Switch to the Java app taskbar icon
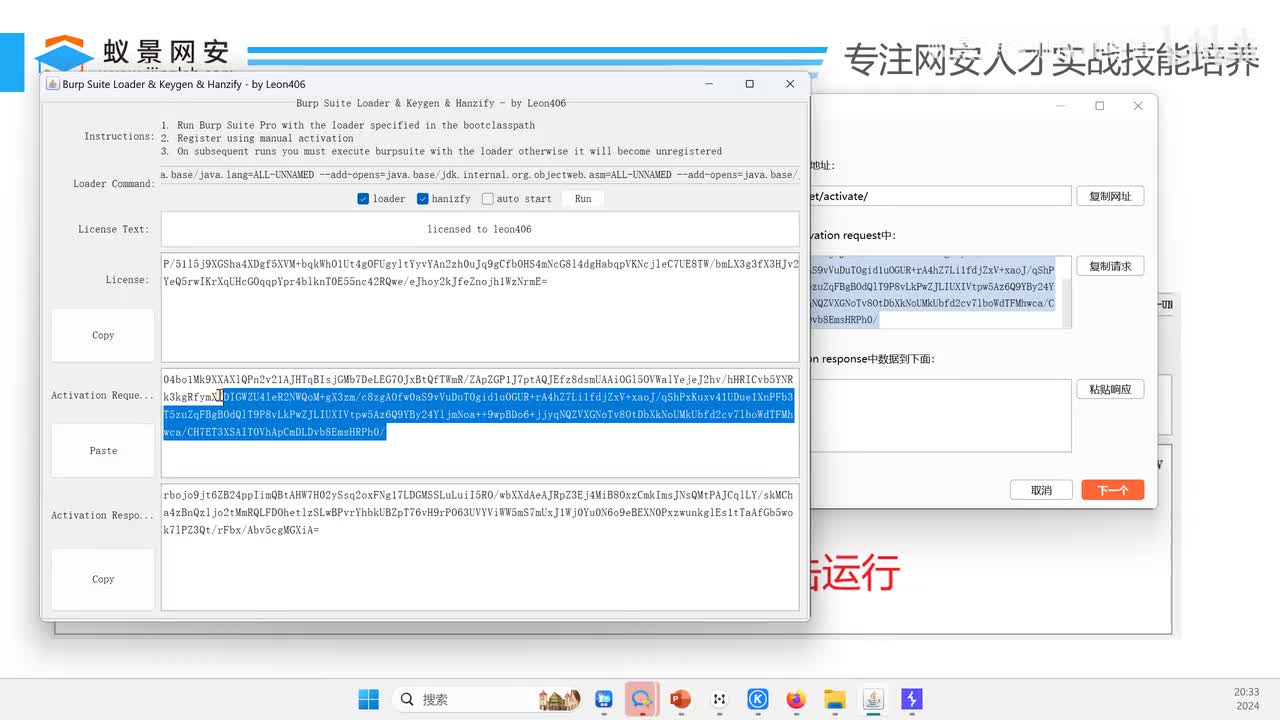 [x=873, y=699]
